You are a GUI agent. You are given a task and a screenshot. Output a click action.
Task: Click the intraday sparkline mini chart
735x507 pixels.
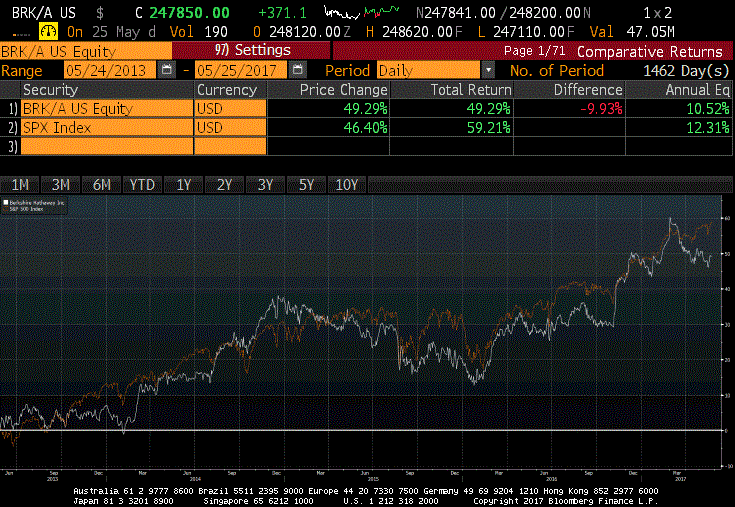point(361,12)
